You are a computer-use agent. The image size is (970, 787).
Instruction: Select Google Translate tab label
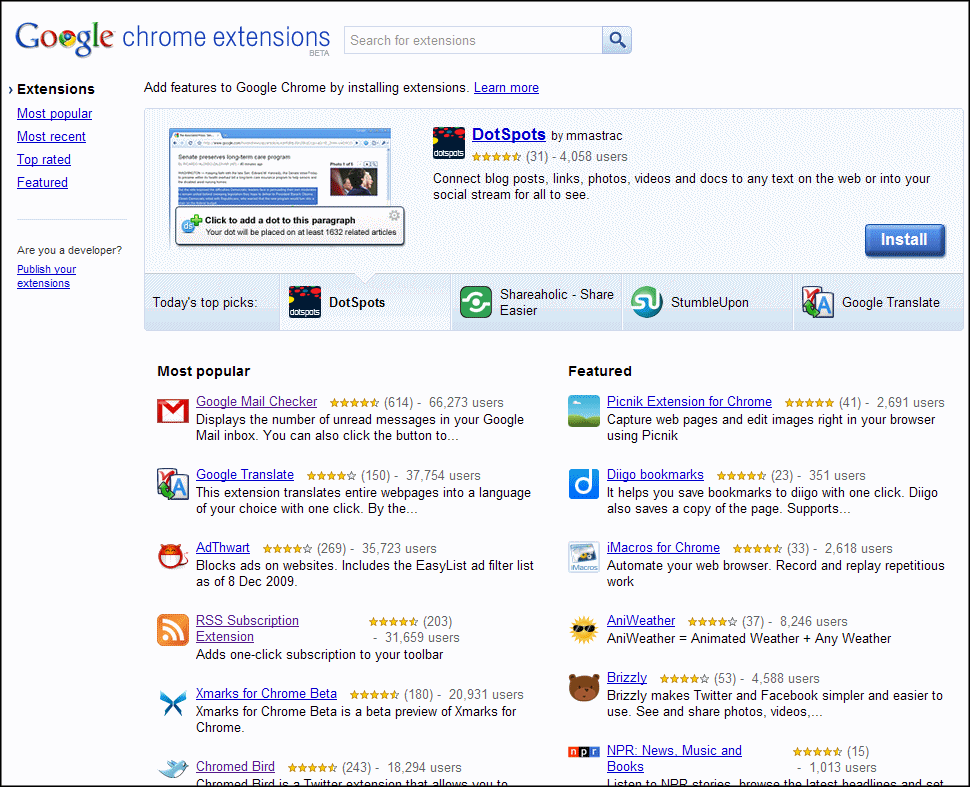click(x=891, y=303)
